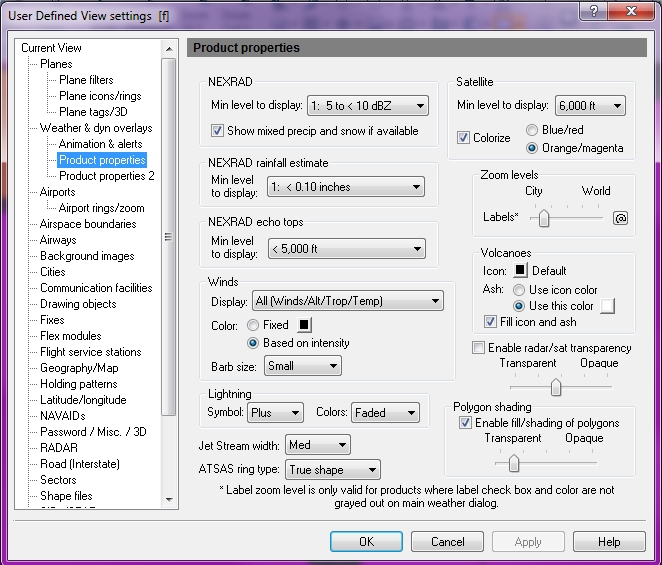
Task: Select Airport rings/zoom tree item
Action: 102,208
